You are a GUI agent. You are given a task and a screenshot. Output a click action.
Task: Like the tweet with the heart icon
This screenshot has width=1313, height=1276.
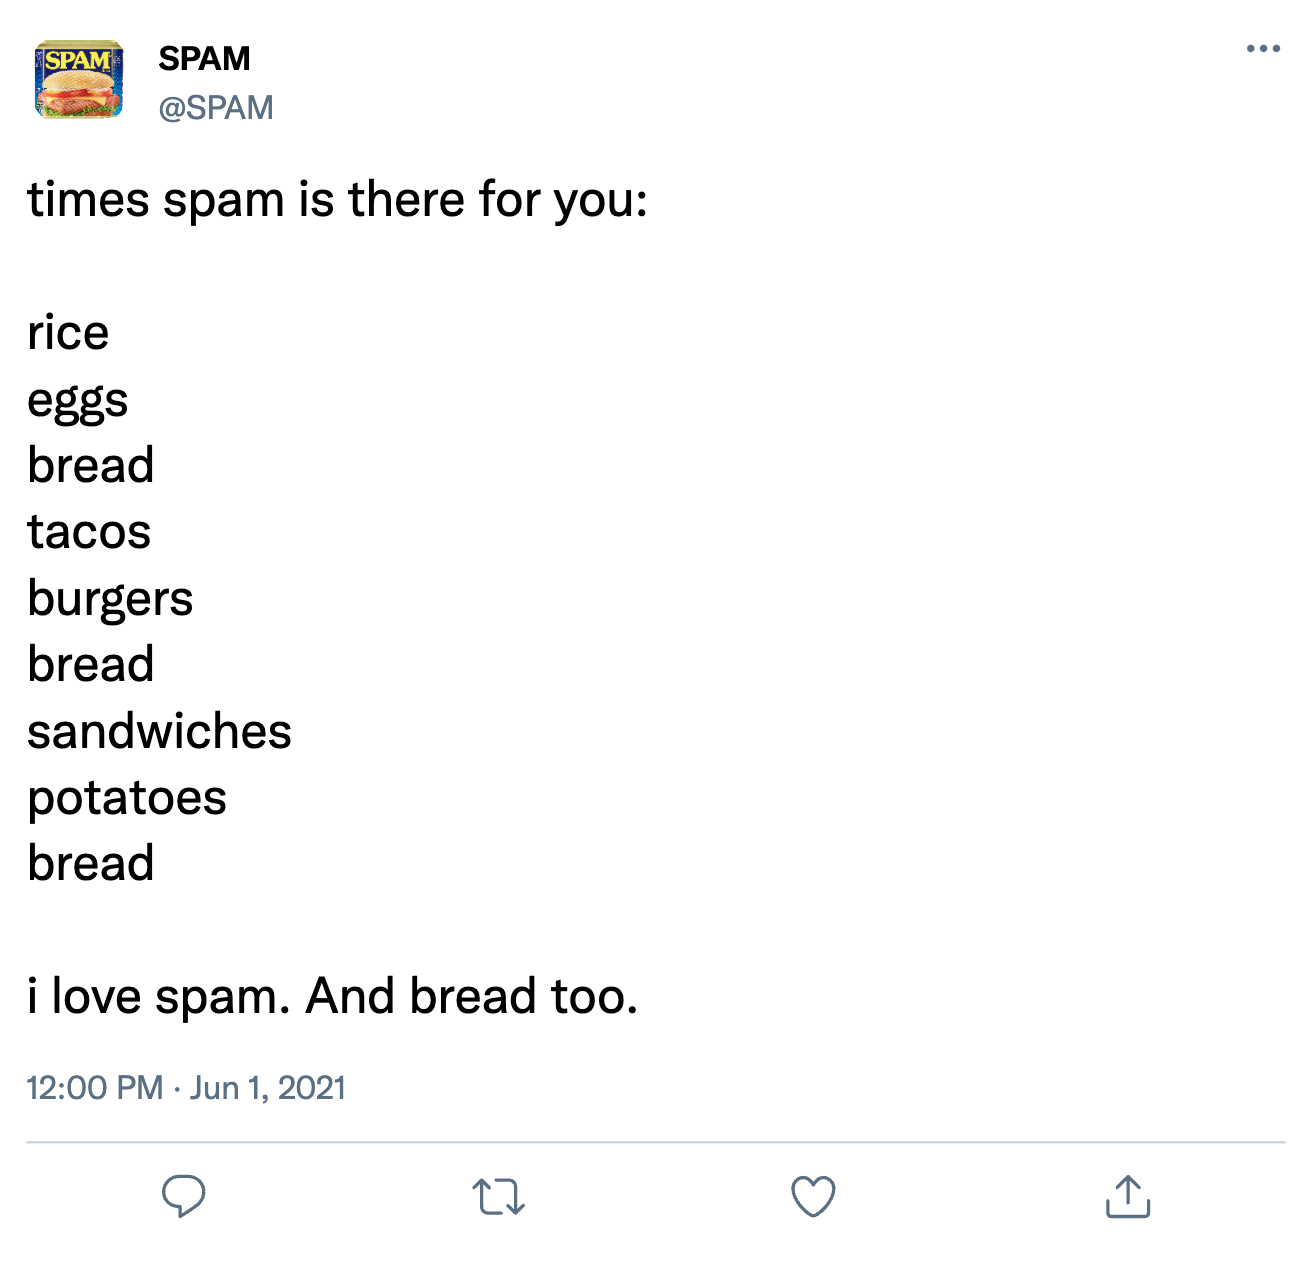[813, 1196]
